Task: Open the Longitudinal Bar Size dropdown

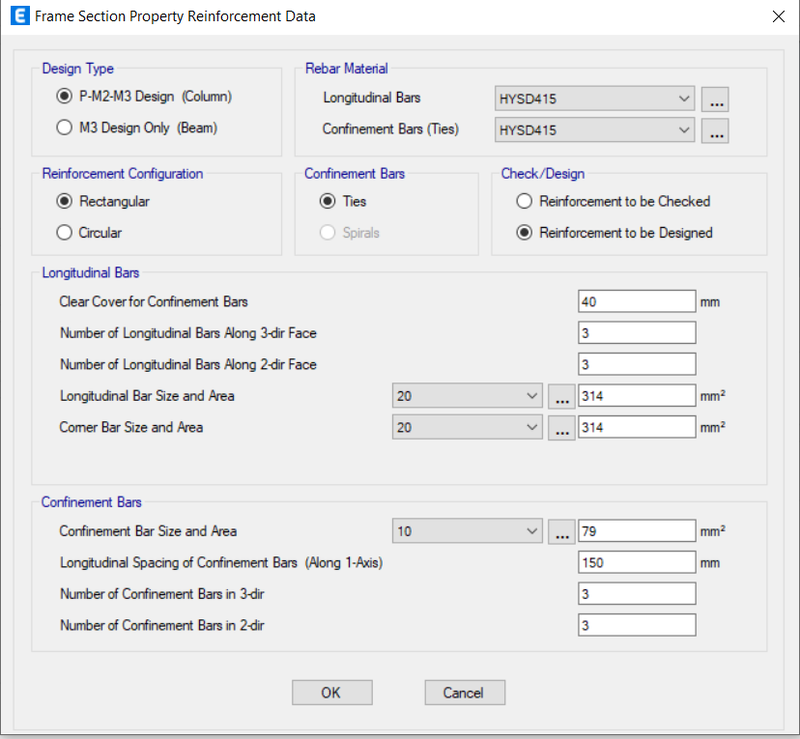Action: click(x=467, y=396)
